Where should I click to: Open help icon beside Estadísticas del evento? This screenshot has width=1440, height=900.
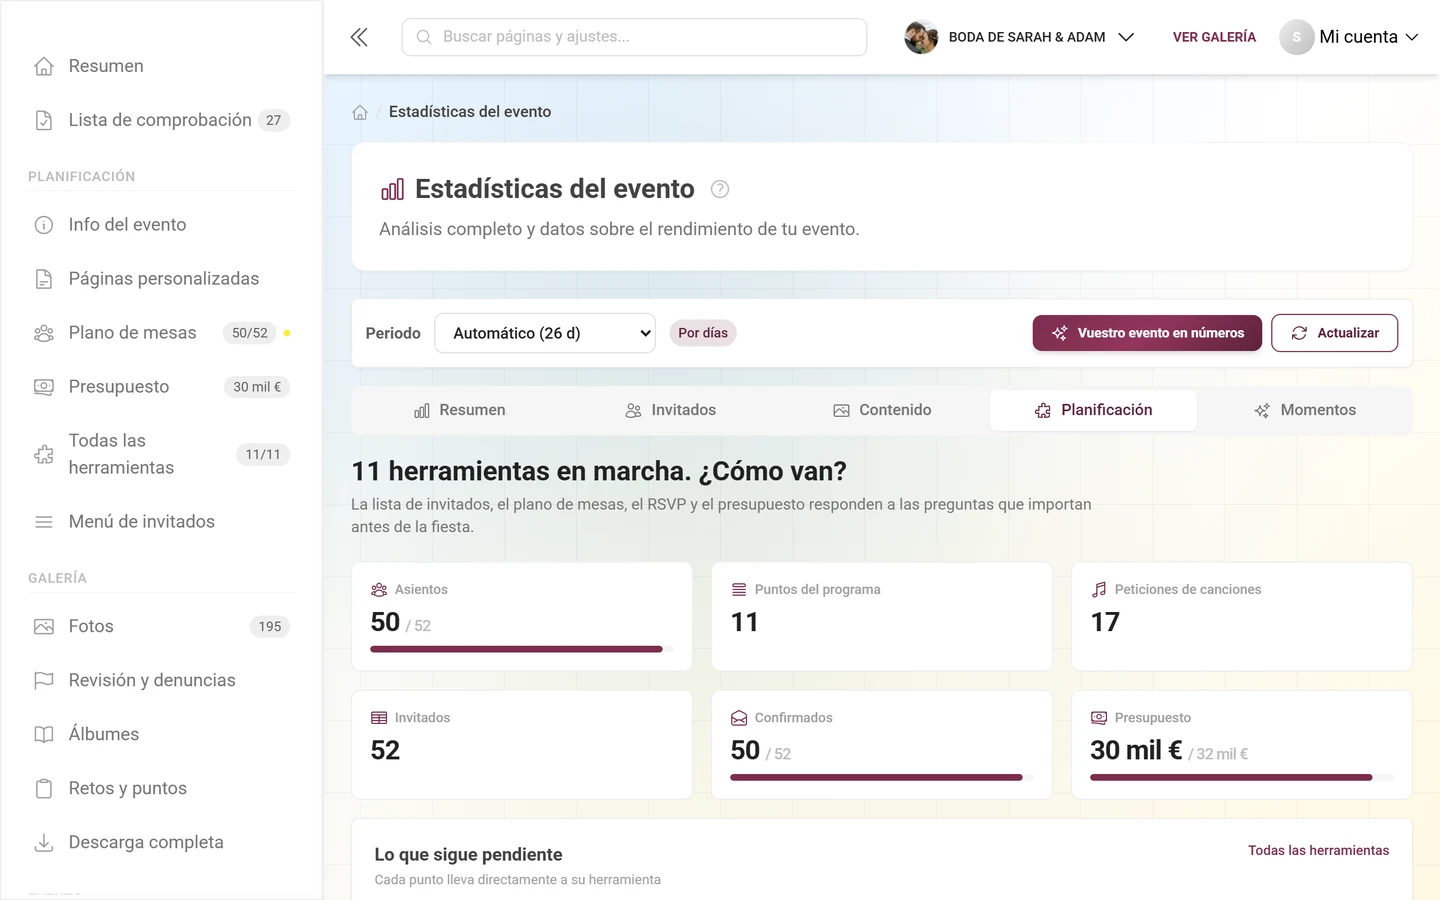pyautogui.click(x=719, y=189)
